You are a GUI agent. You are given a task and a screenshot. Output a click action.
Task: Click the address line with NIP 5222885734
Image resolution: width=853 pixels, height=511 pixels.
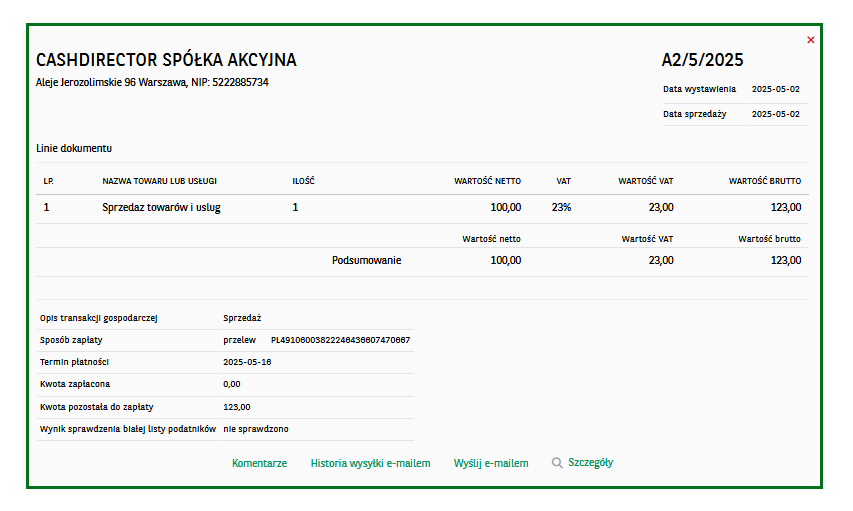click(x=152, y=82)
